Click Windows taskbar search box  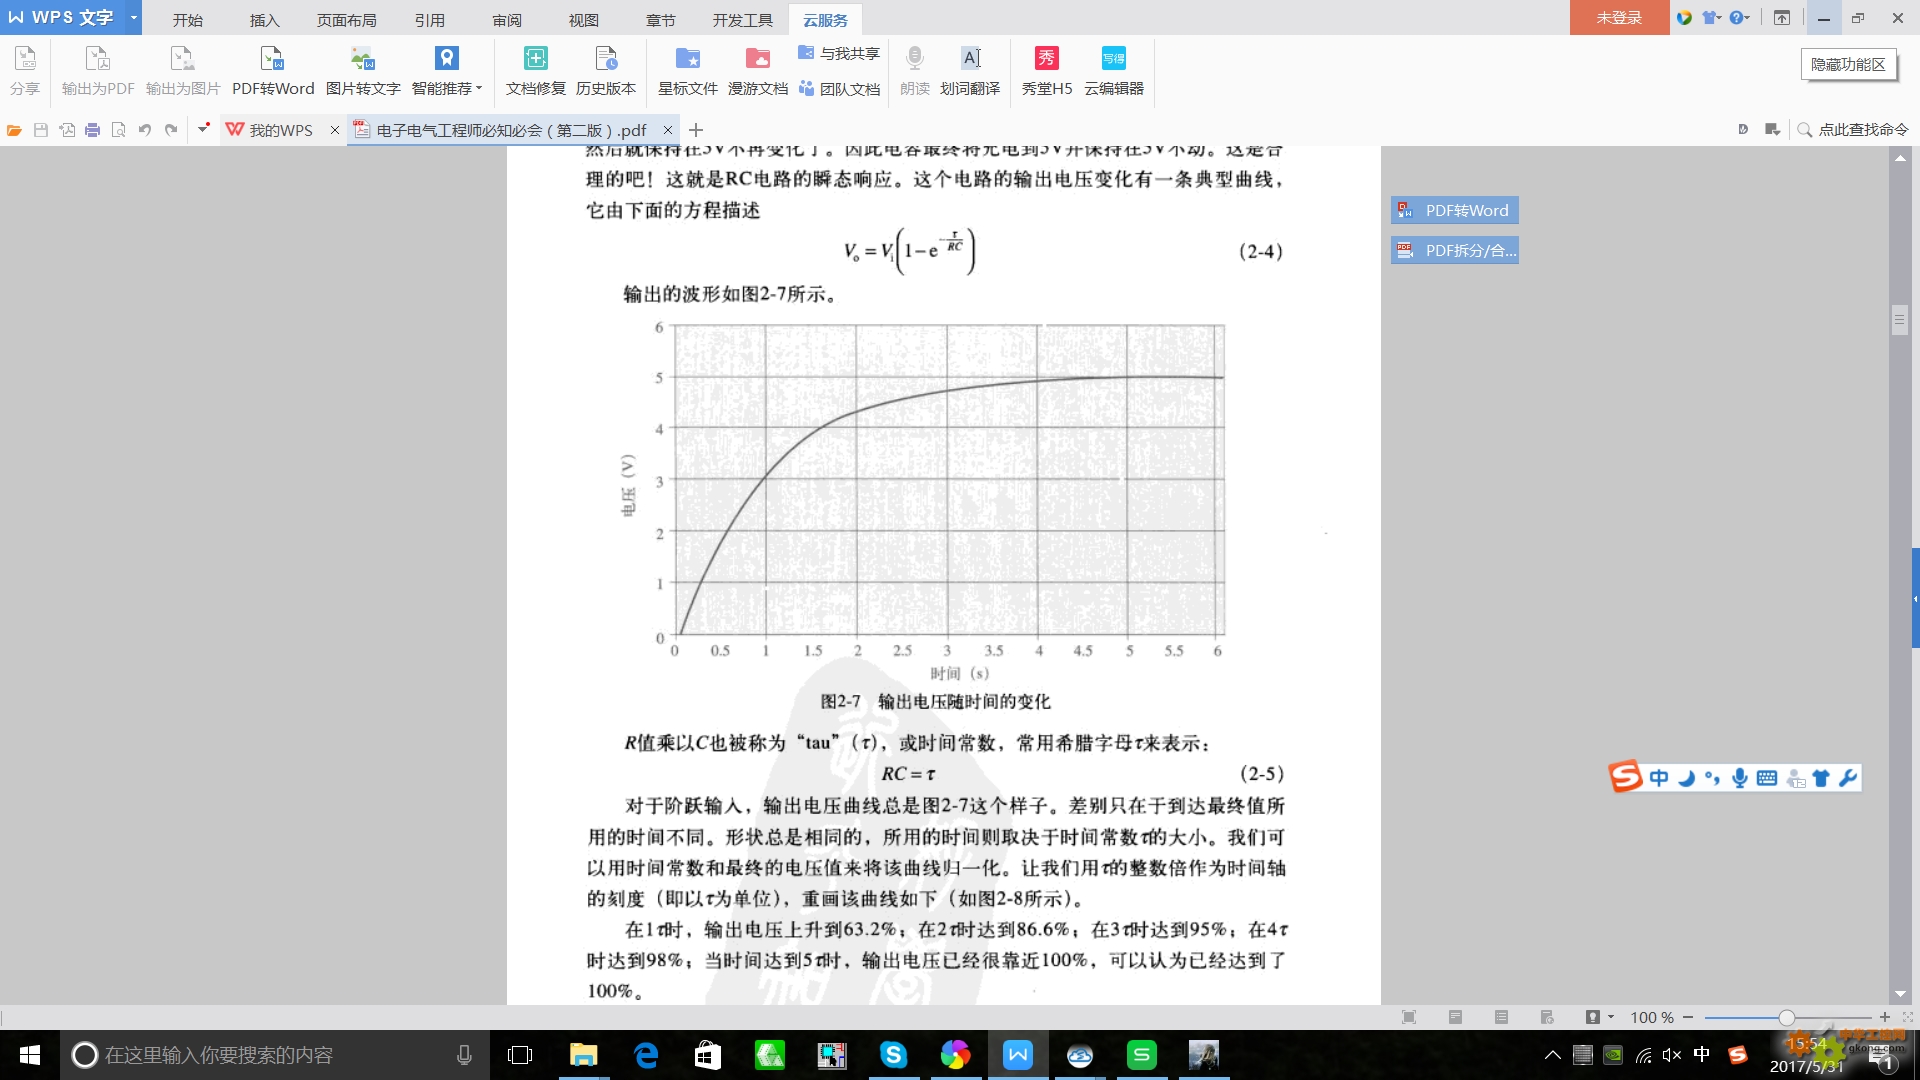click(275, 1055)
